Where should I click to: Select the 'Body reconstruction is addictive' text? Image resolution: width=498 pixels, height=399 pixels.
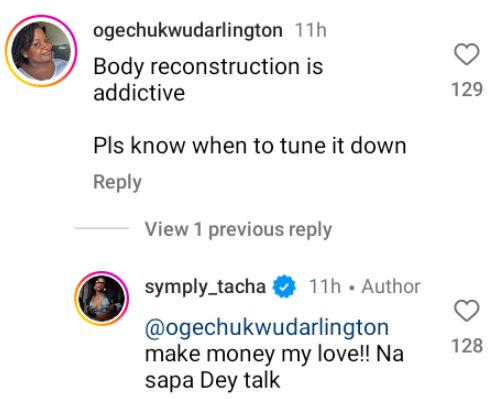[208, 79]
